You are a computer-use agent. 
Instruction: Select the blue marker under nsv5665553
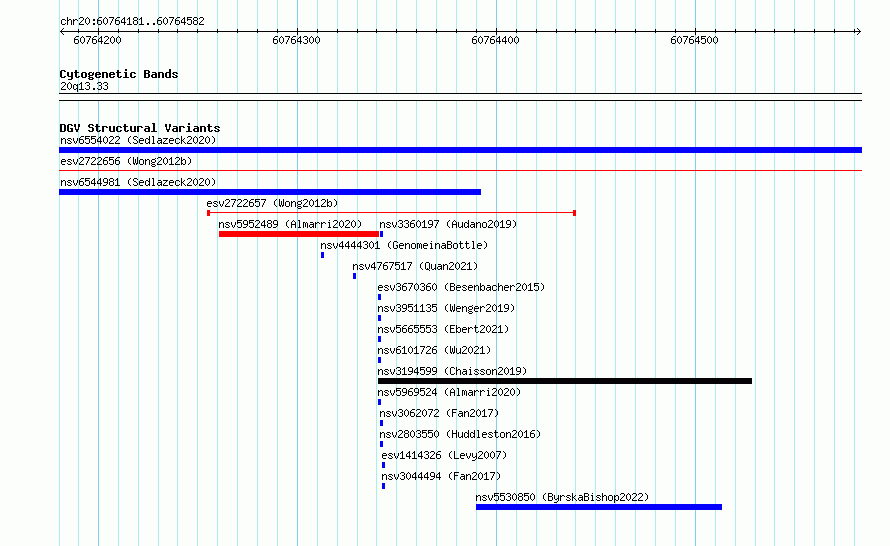(379, 339)
